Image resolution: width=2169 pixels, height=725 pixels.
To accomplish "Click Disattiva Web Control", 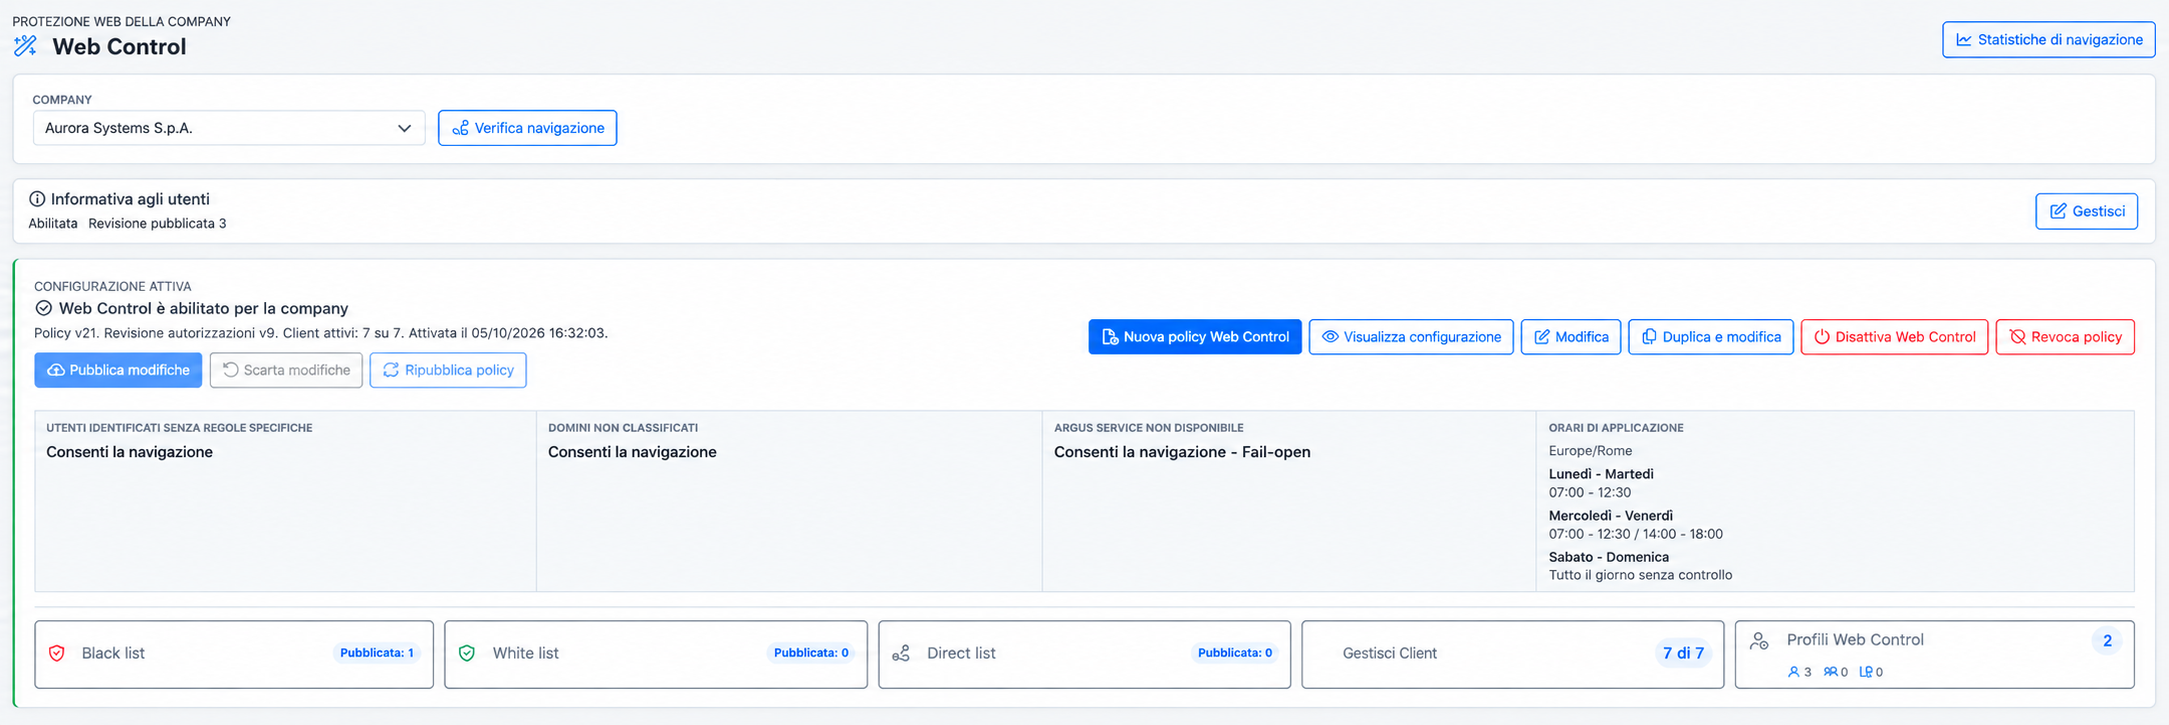I will 1894,337.
